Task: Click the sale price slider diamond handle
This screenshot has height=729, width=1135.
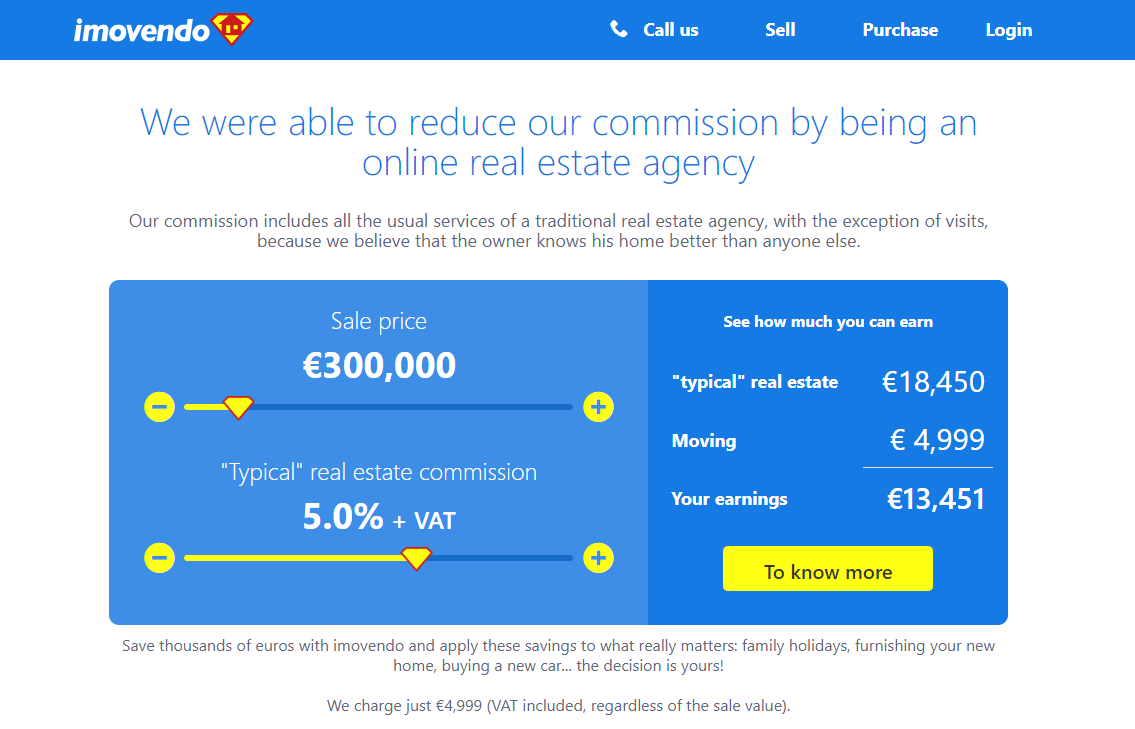Action: click(237, 407)
